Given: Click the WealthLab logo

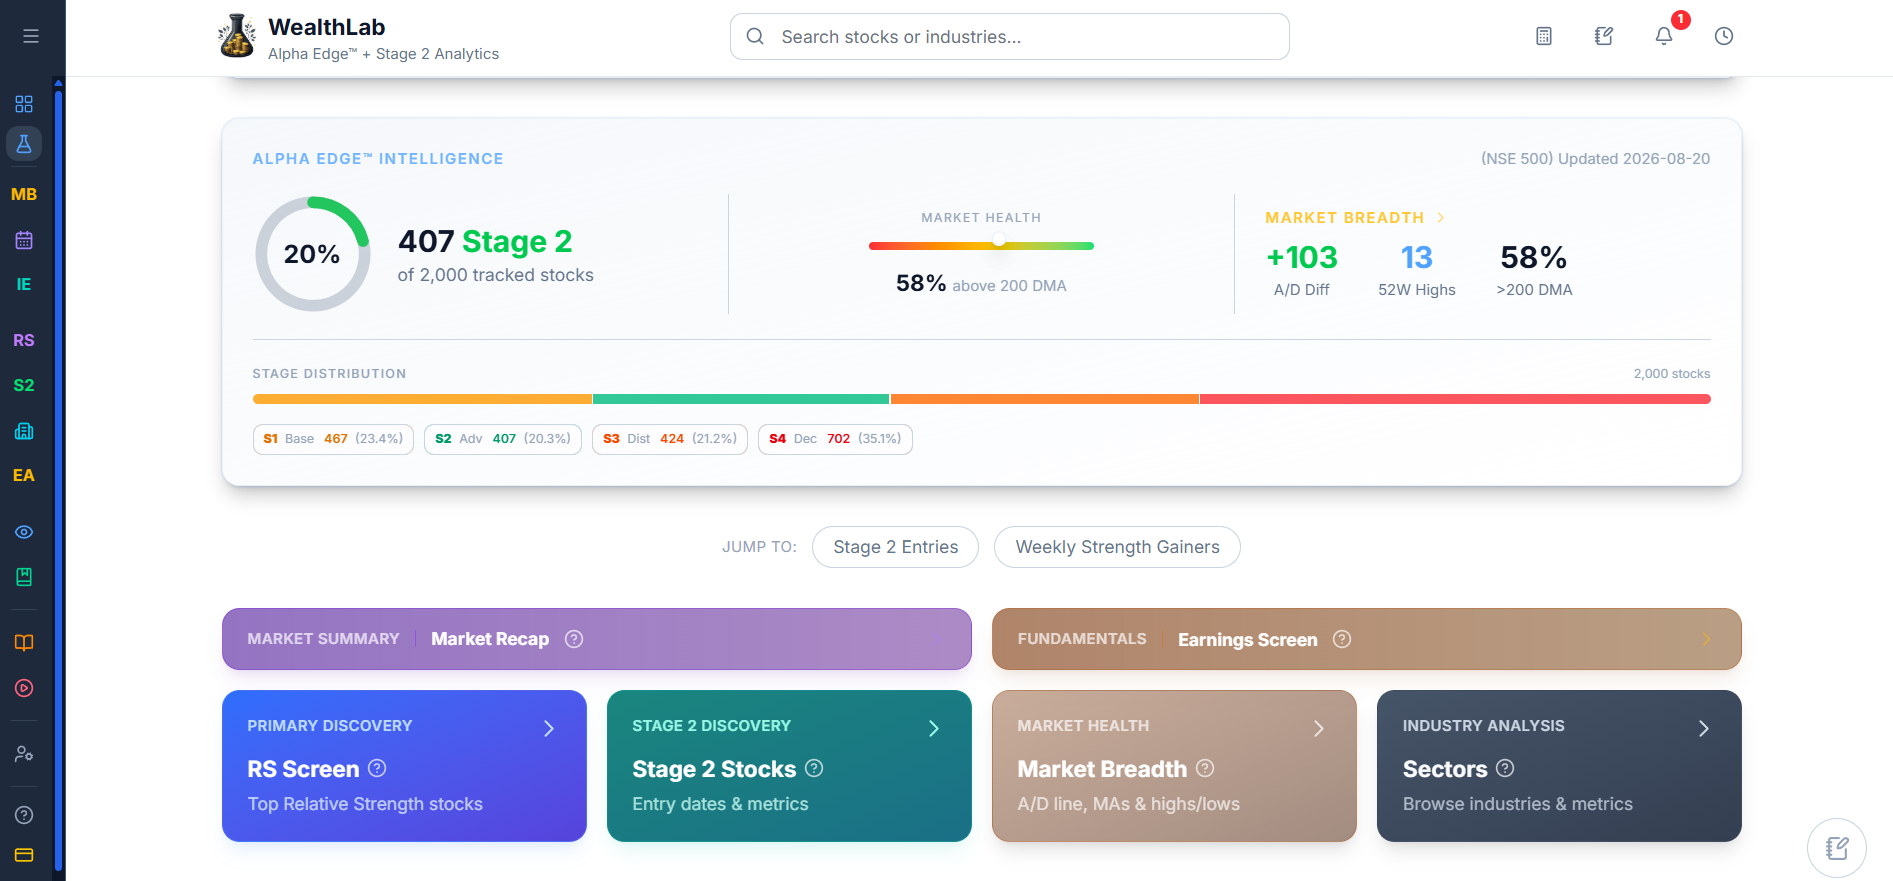Looking at the screenshot, I should click(237, 36).
